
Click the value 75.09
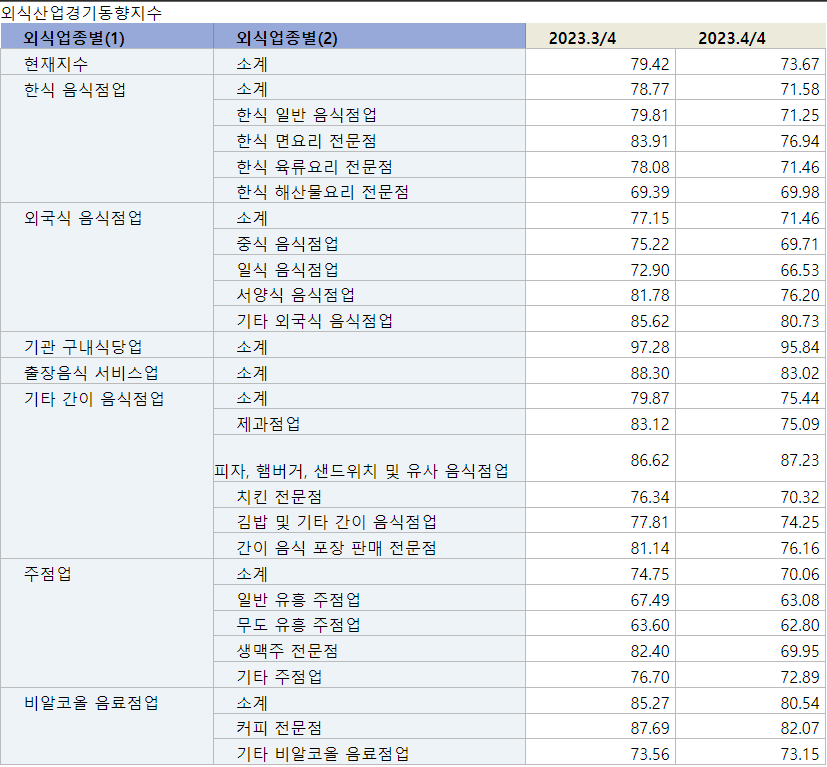click(x=800, y=424)
